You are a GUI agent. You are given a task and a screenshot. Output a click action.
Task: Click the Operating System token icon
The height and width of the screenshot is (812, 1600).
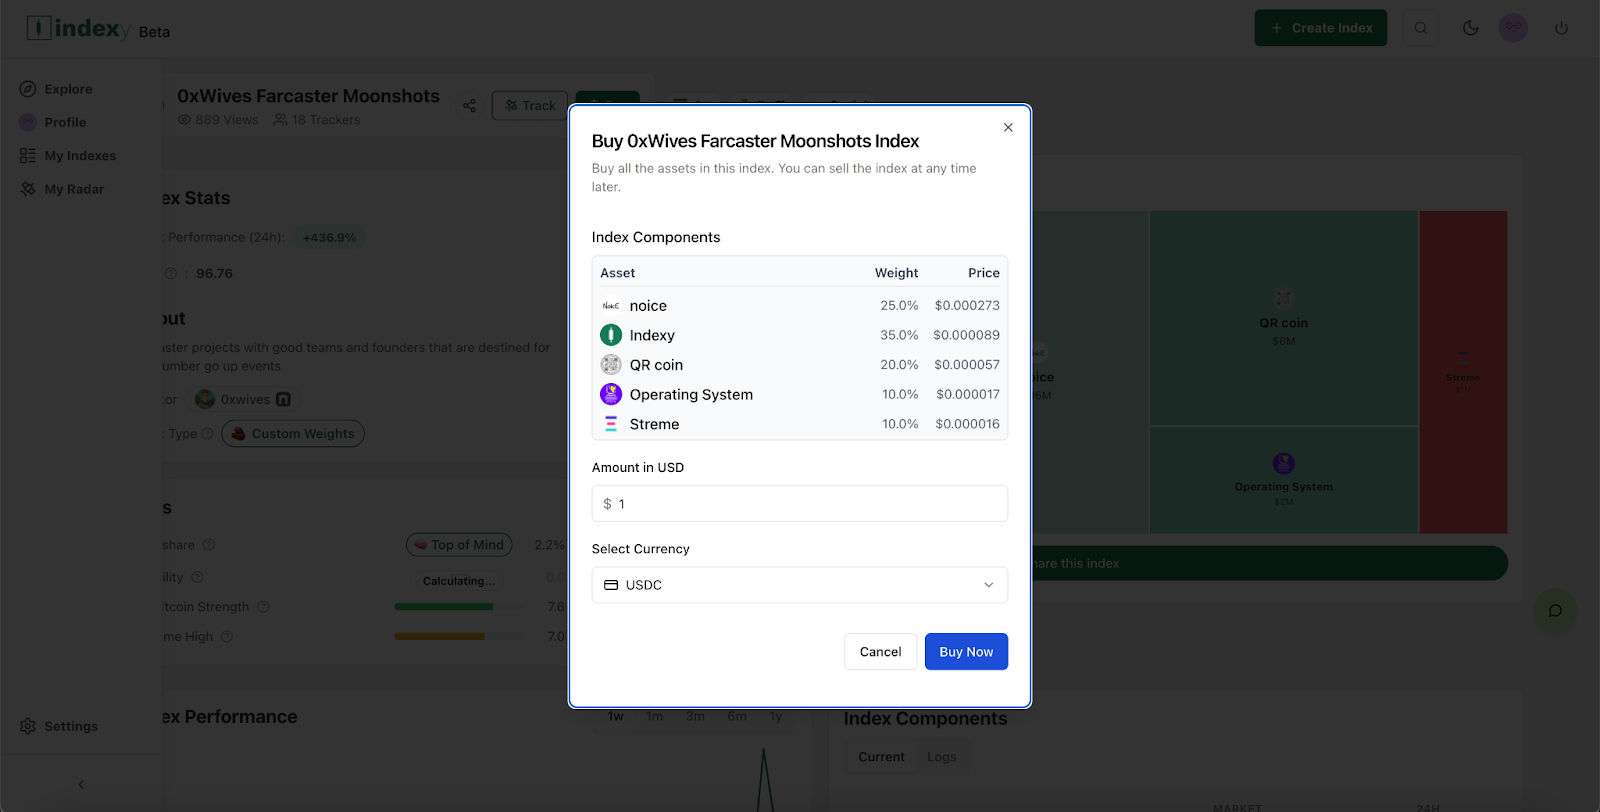[611, 394]
